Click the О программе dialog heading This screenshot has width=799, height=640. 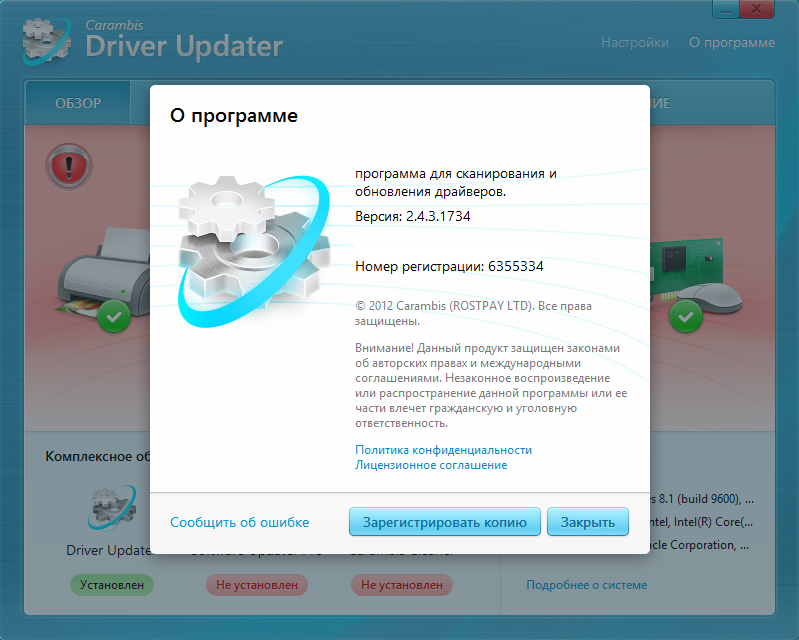(x=234, y=116)
